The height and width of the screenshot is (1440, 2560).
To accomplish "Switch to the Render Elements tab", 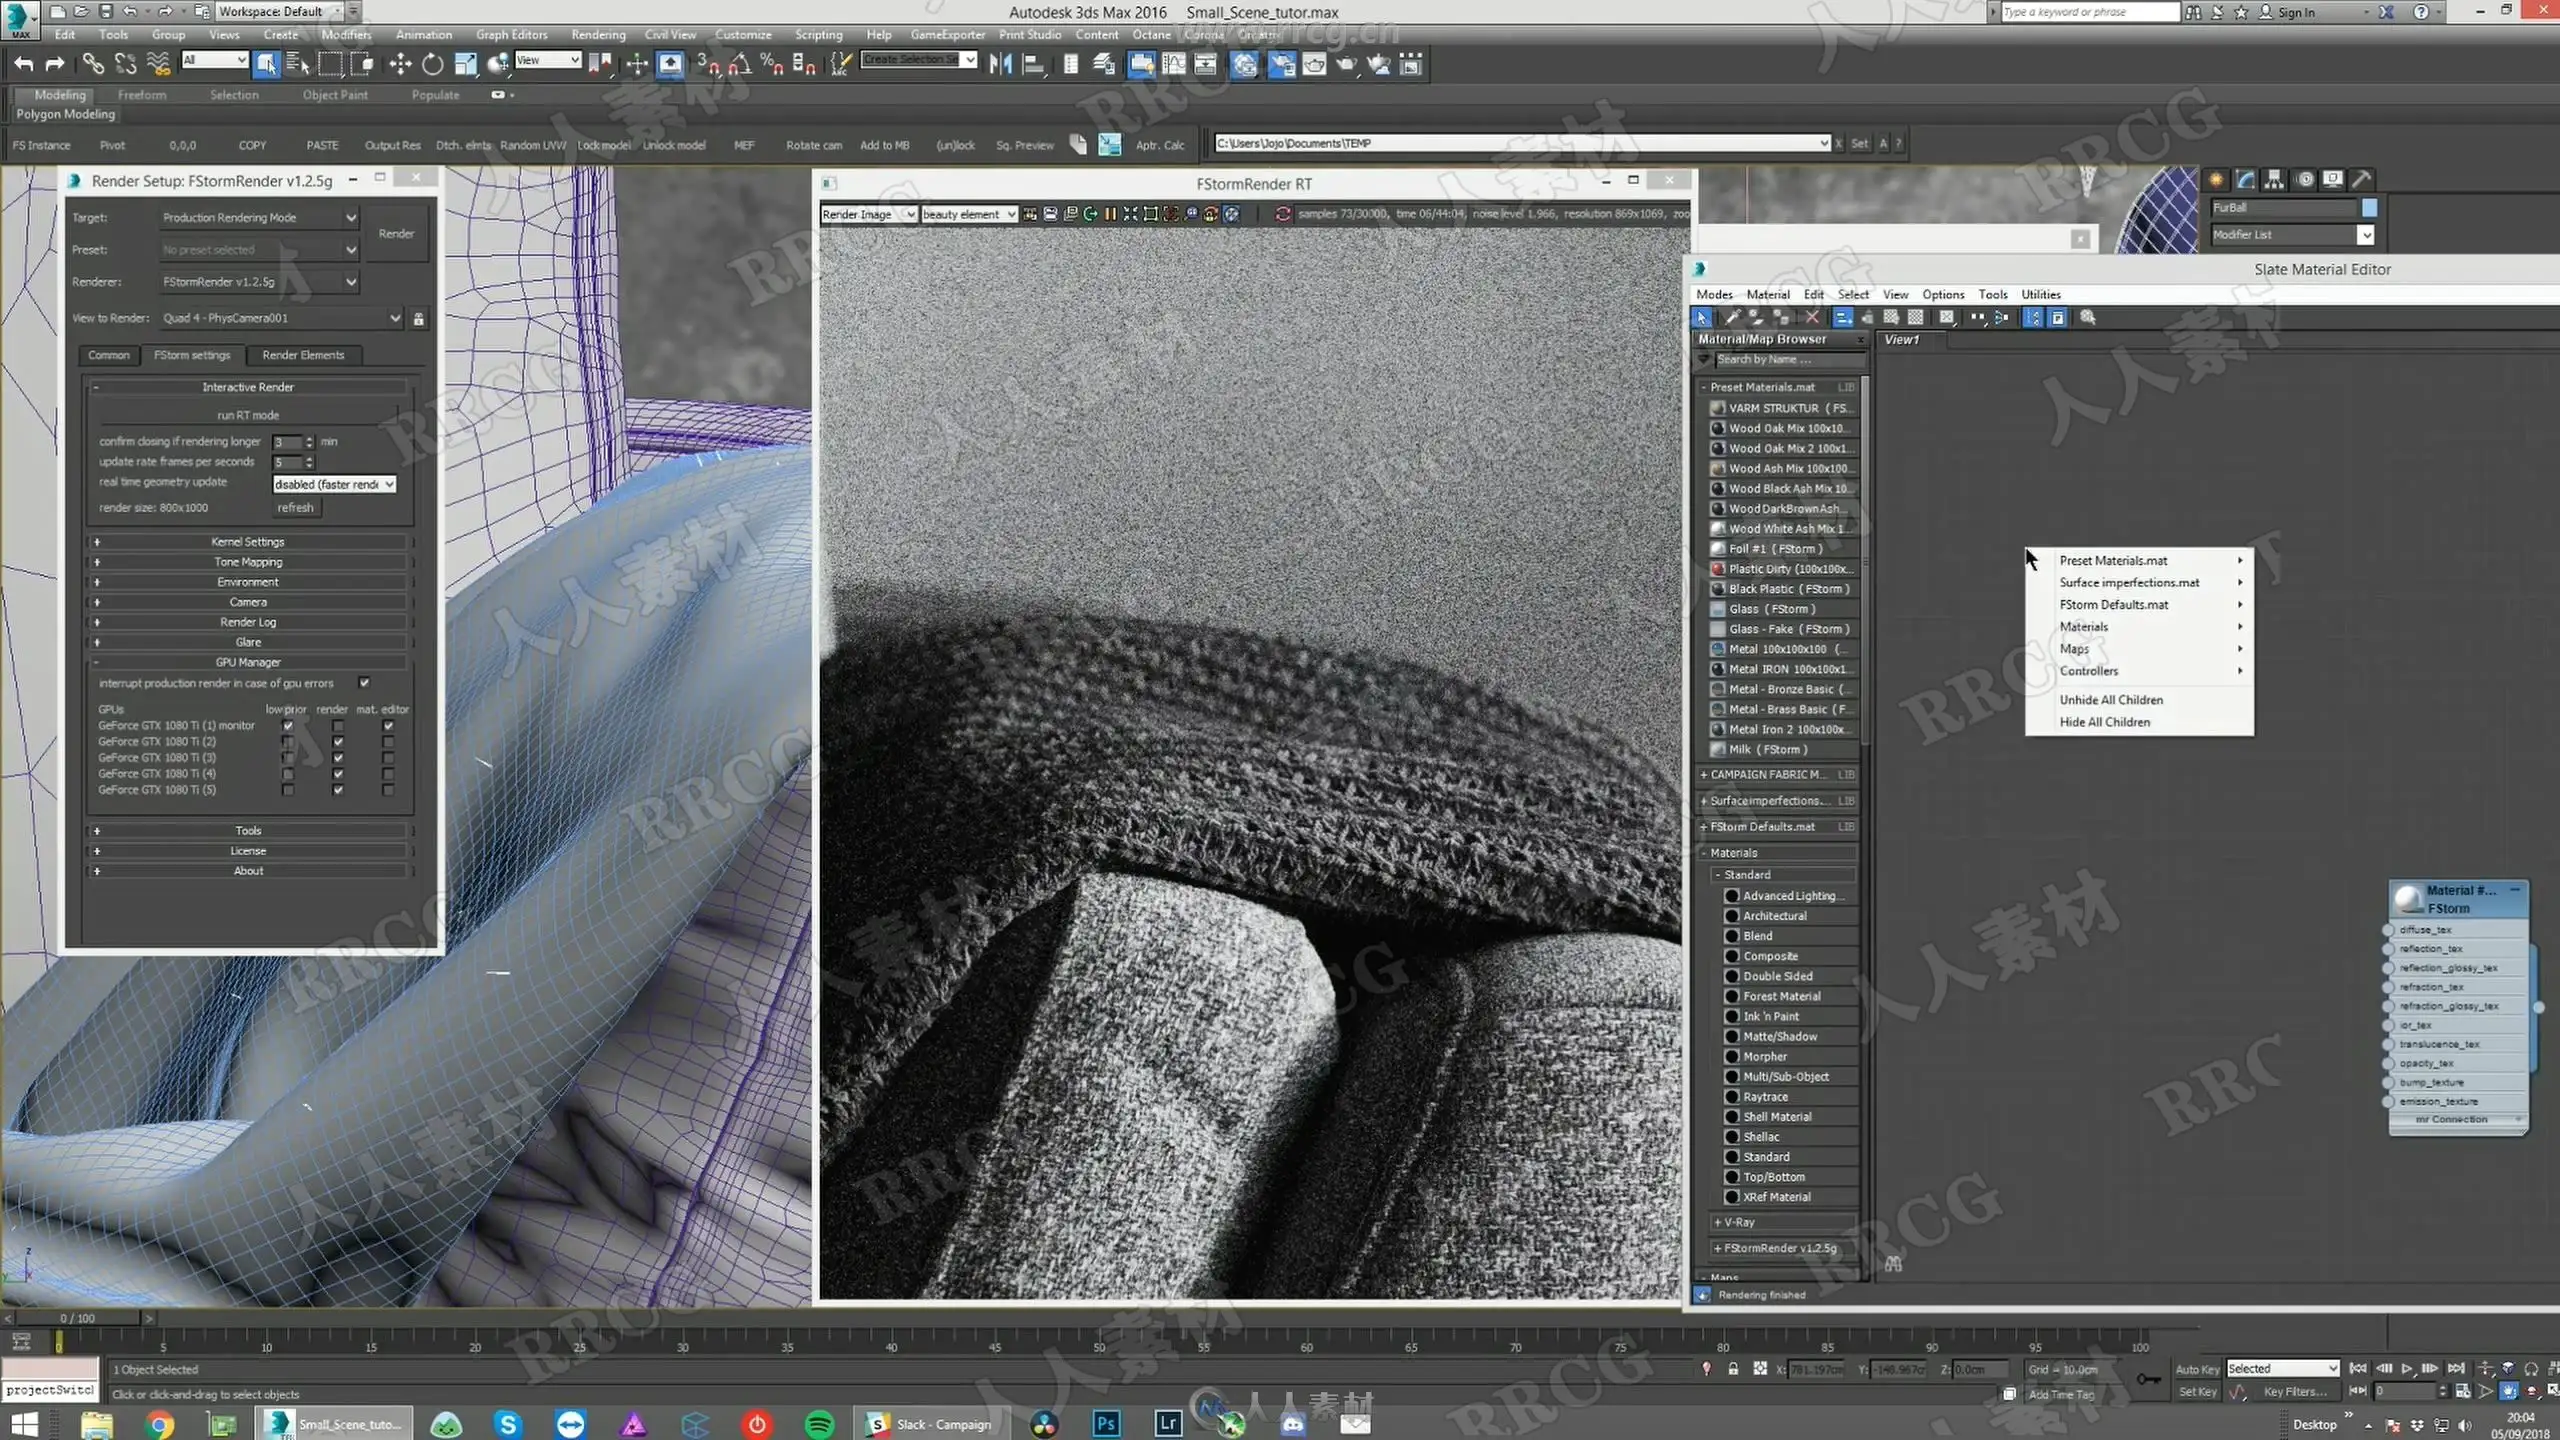I will coord(302,355).
